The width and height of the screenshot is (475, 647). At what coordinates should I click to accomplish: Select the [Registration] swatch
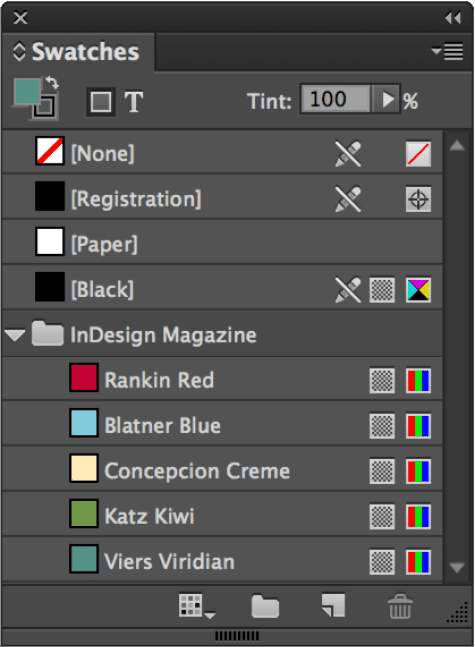click(x=222, y=198)
